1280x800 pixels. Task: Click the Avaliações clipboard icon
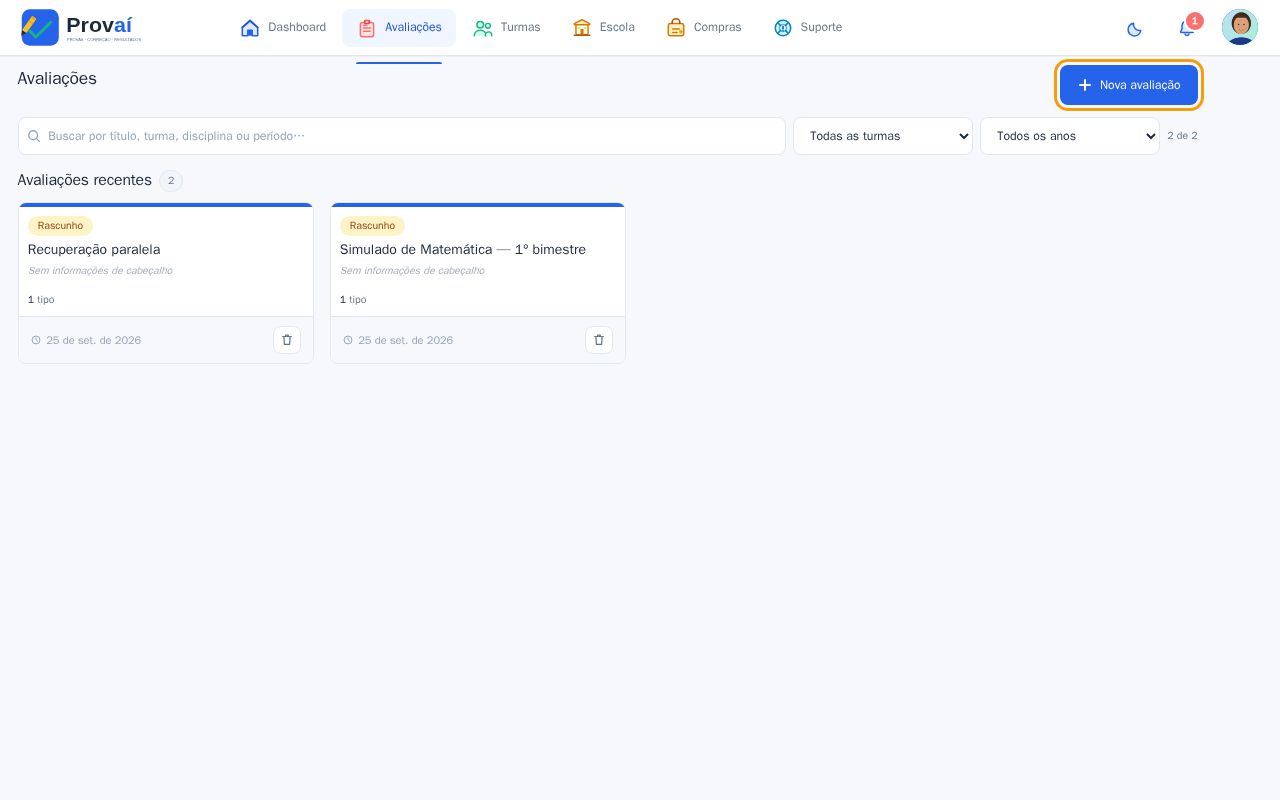(367, 28)
